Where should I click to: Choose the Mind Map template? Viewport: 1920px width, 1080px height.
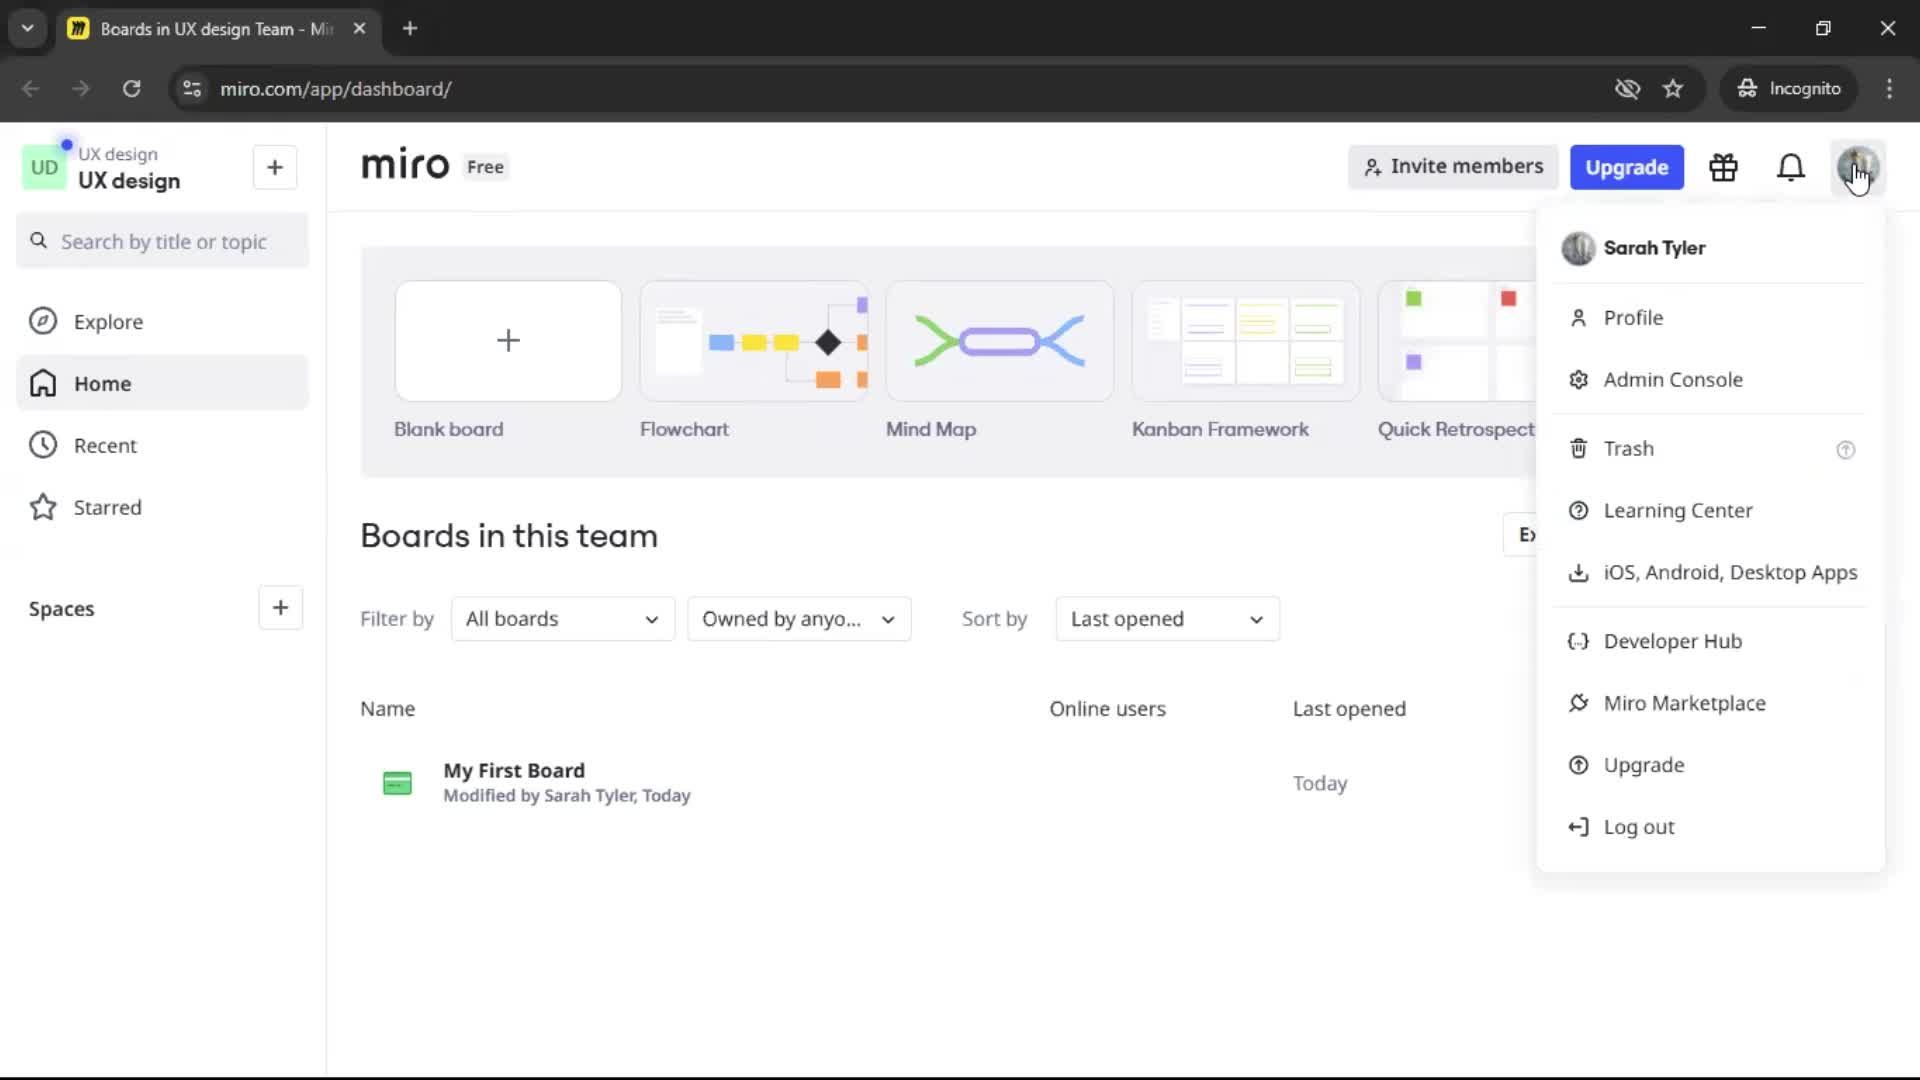[x=1000, y=341]
